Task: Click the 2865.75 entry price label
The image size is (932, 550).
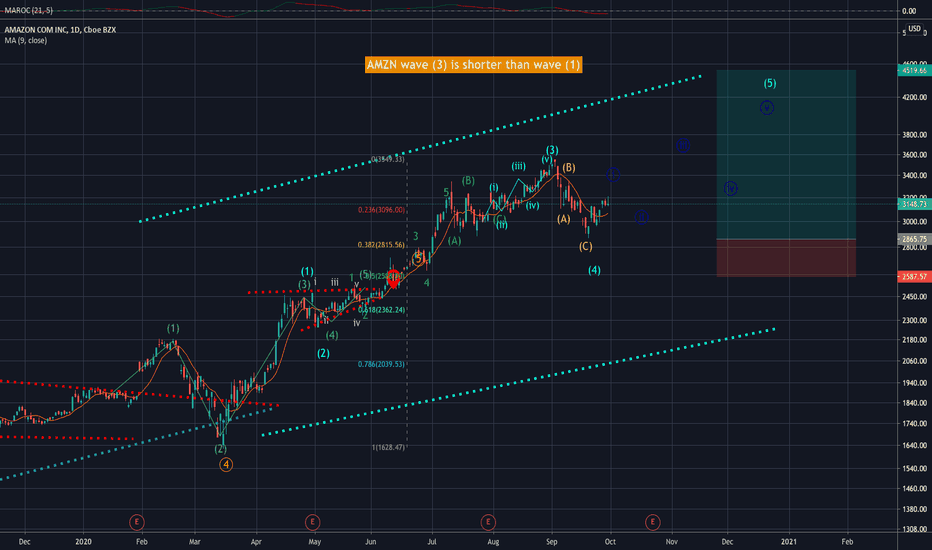Action: point(914,239)
